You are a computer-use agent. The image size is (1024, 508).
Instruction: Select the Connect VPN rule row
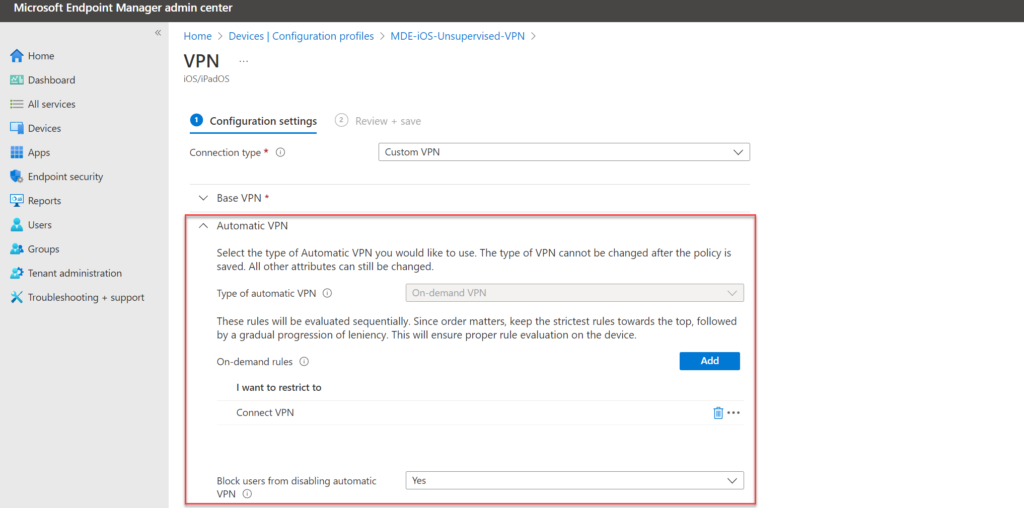pyautogui.click(x=480, y=413)
